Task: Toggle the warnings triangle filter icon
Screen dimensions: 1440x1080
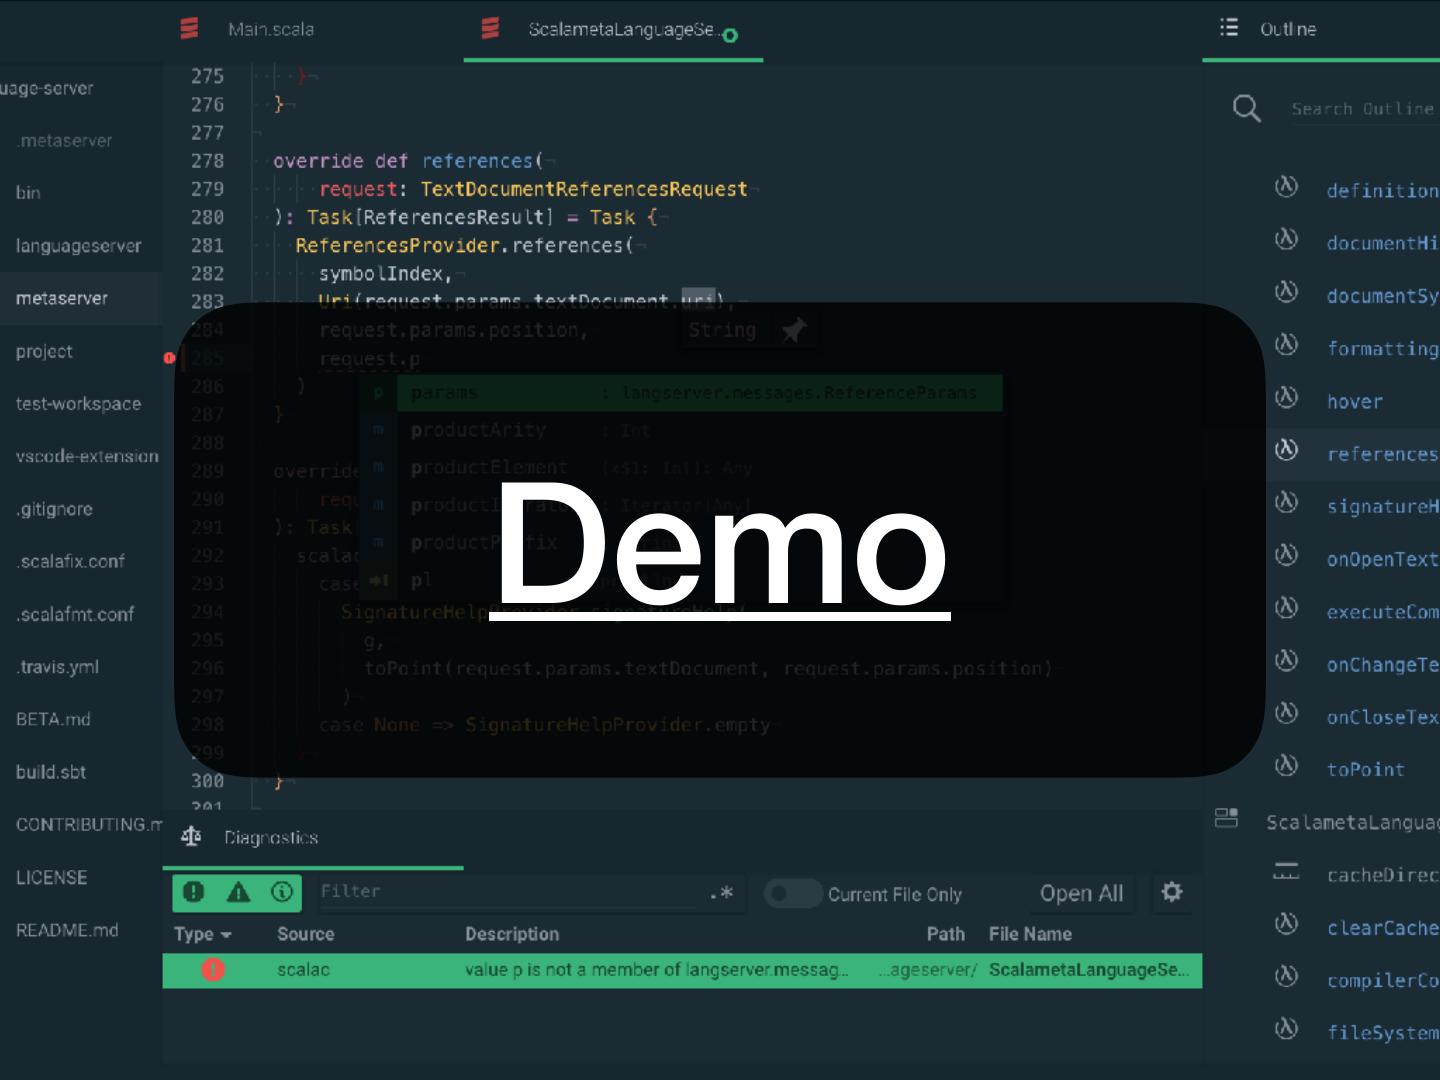Action: [238, 892]
